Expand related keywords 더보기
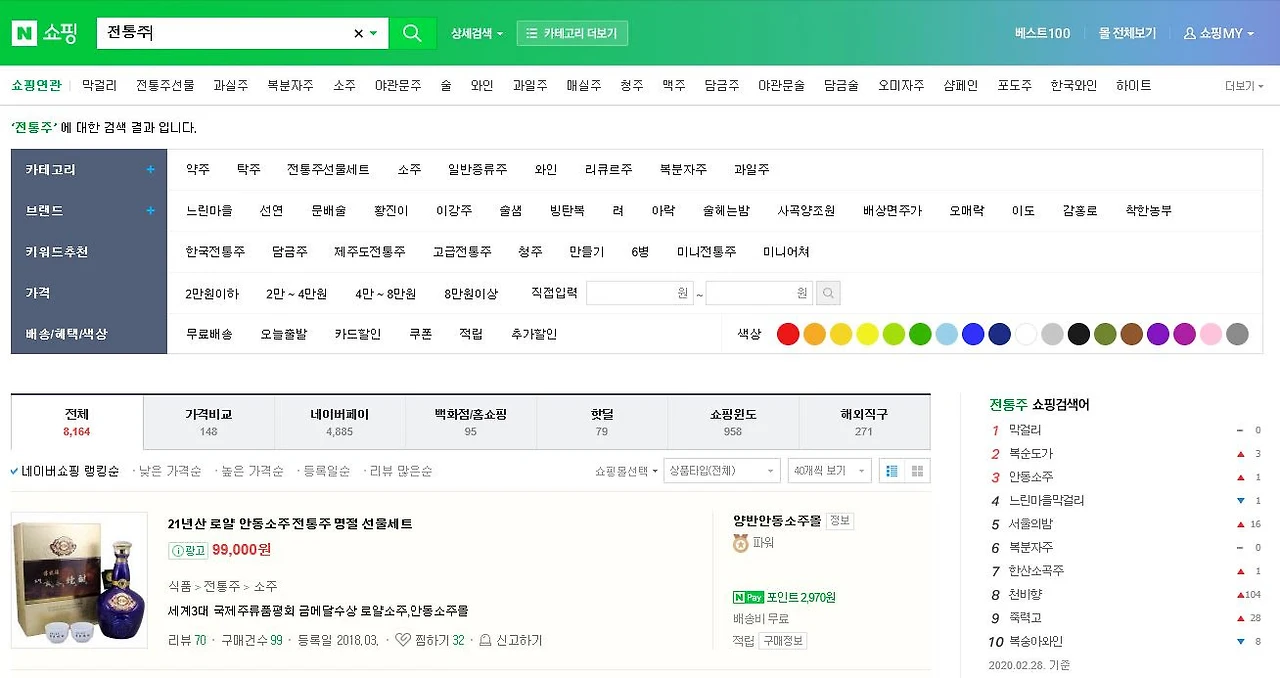 (x=1244, y=86)
